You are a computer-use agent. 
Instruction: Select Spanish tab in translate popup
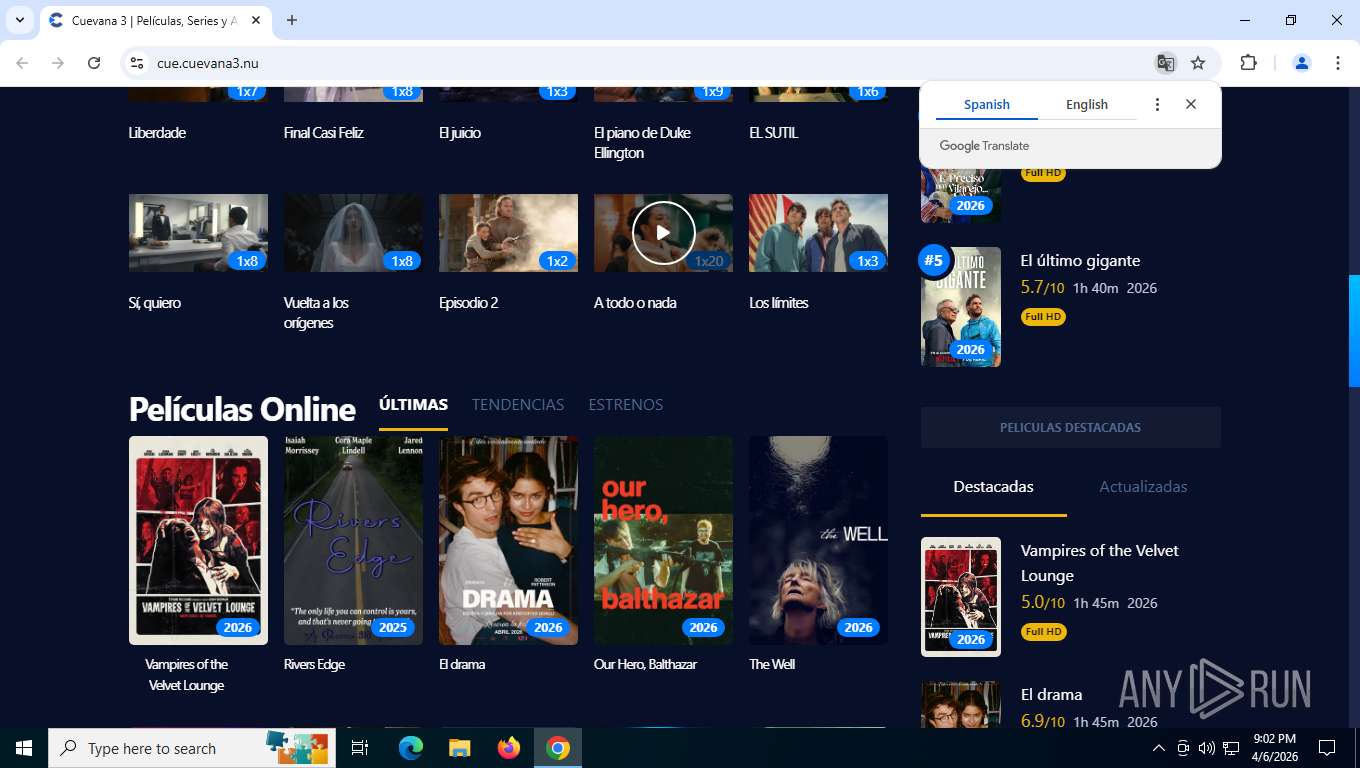coord(987,104)
